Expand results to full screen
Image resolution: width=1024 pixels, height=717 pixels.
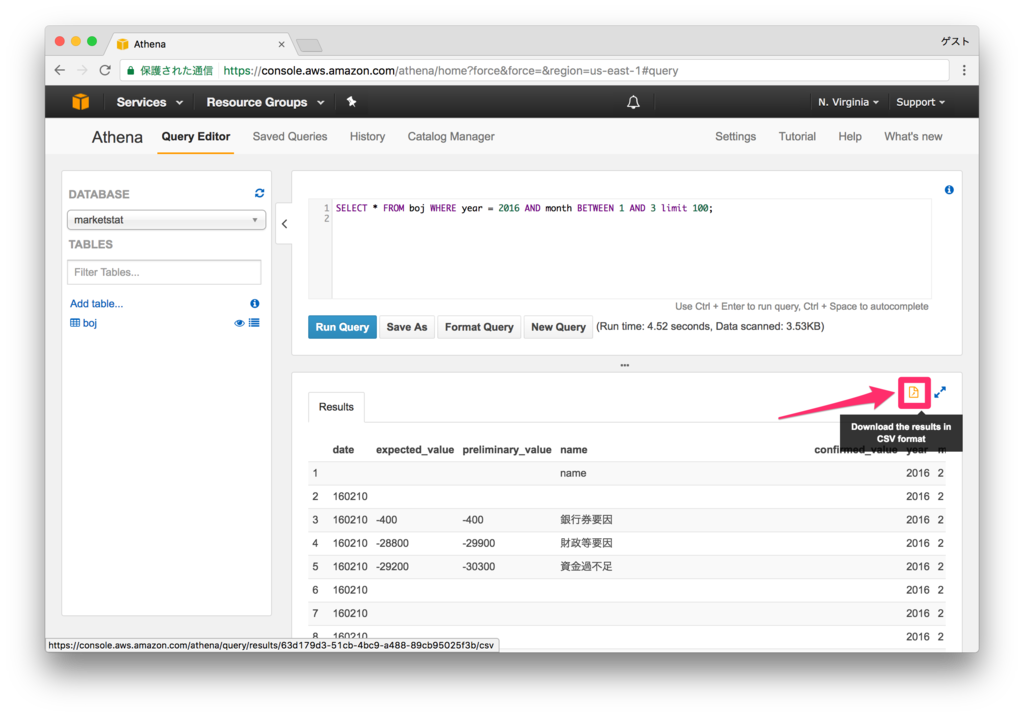(x=940, y=392)
